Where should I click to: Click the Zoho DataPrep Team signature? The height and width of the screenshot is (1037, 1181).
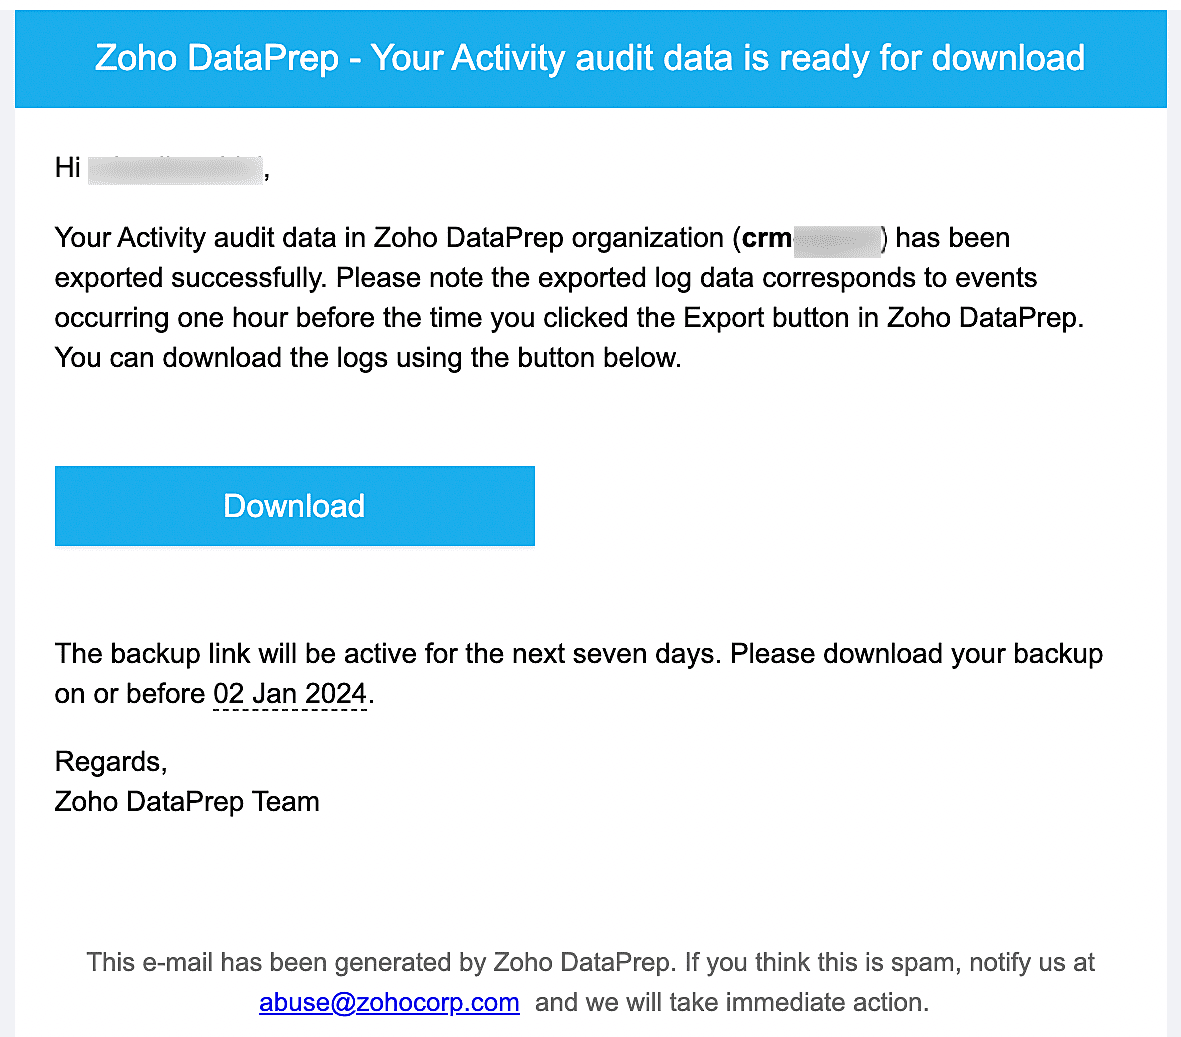[x=188, y=802]
